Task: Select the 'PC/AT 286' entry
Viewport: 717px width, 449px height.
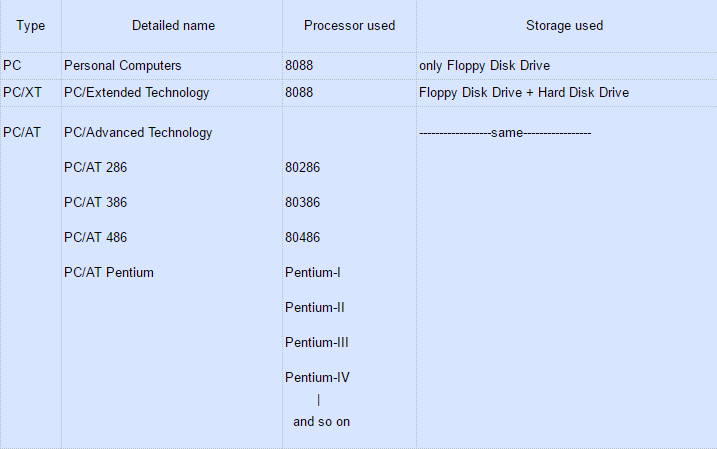Action: [x=95, y=168]
